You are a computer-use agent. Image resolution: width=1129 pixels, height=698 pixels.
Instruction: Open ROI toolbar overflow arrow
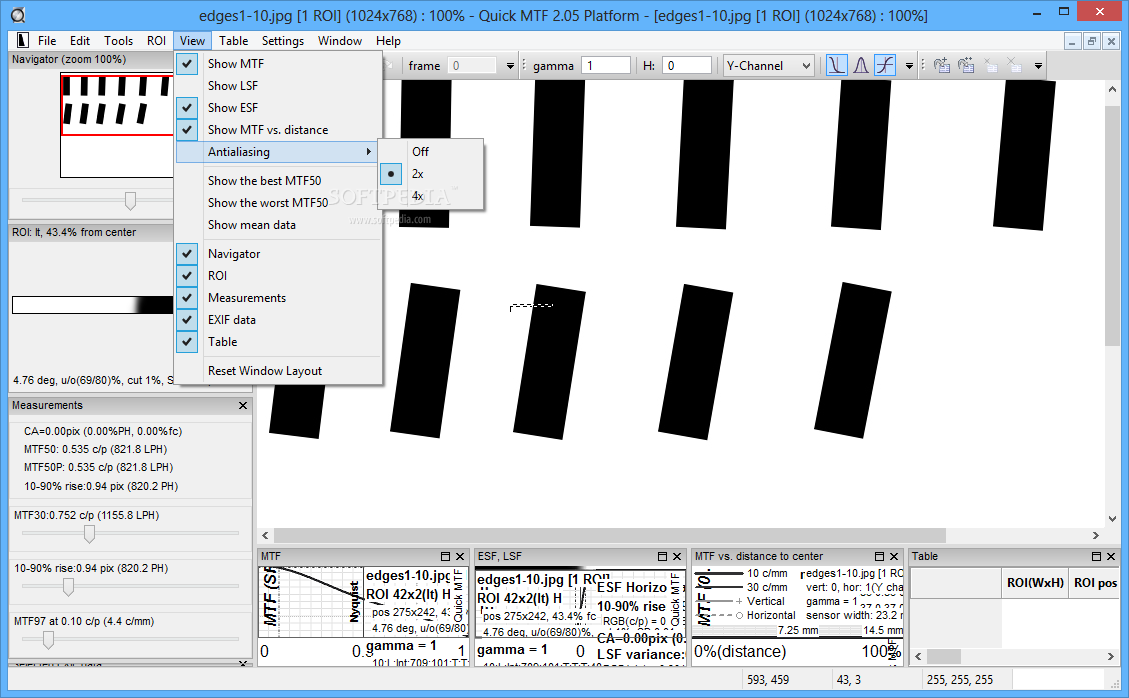1038,66
